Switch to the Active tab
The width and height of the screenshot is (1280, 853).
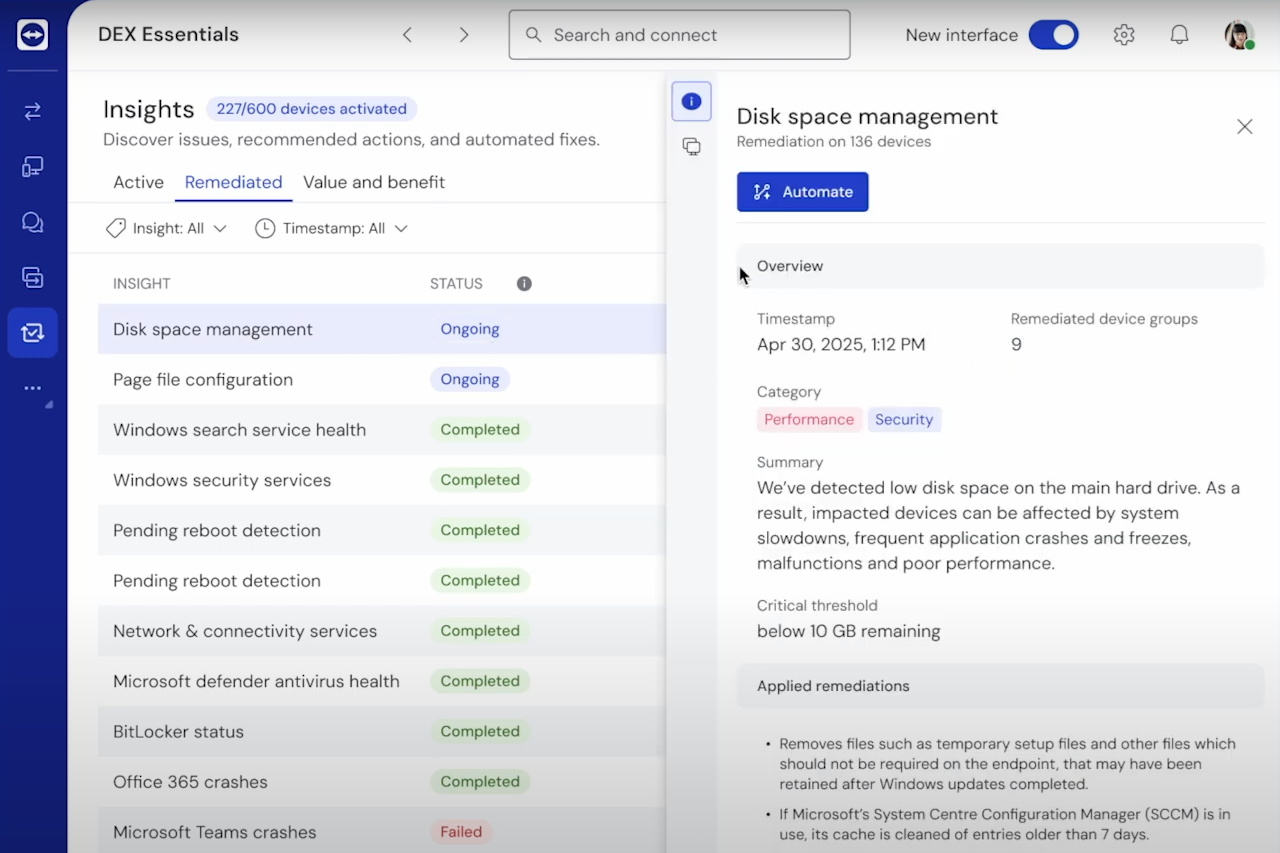coord(138,182)
